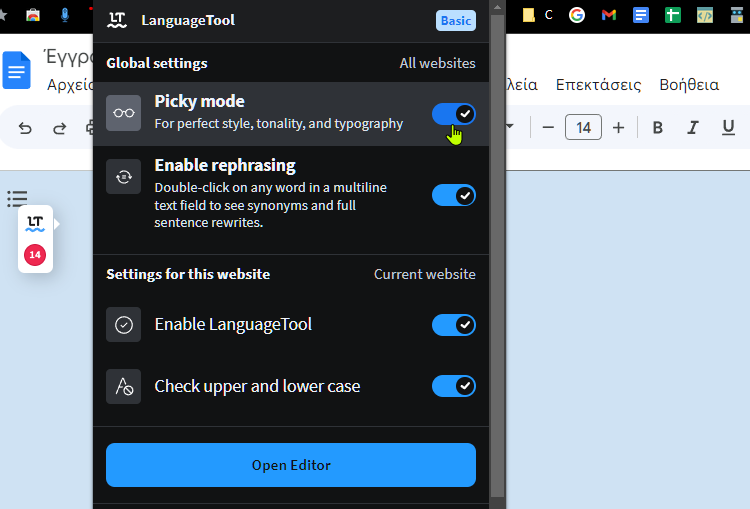Open the Gmail bookmark icon
This screenshot has width=750, height=509.
(x=608, y=15)
